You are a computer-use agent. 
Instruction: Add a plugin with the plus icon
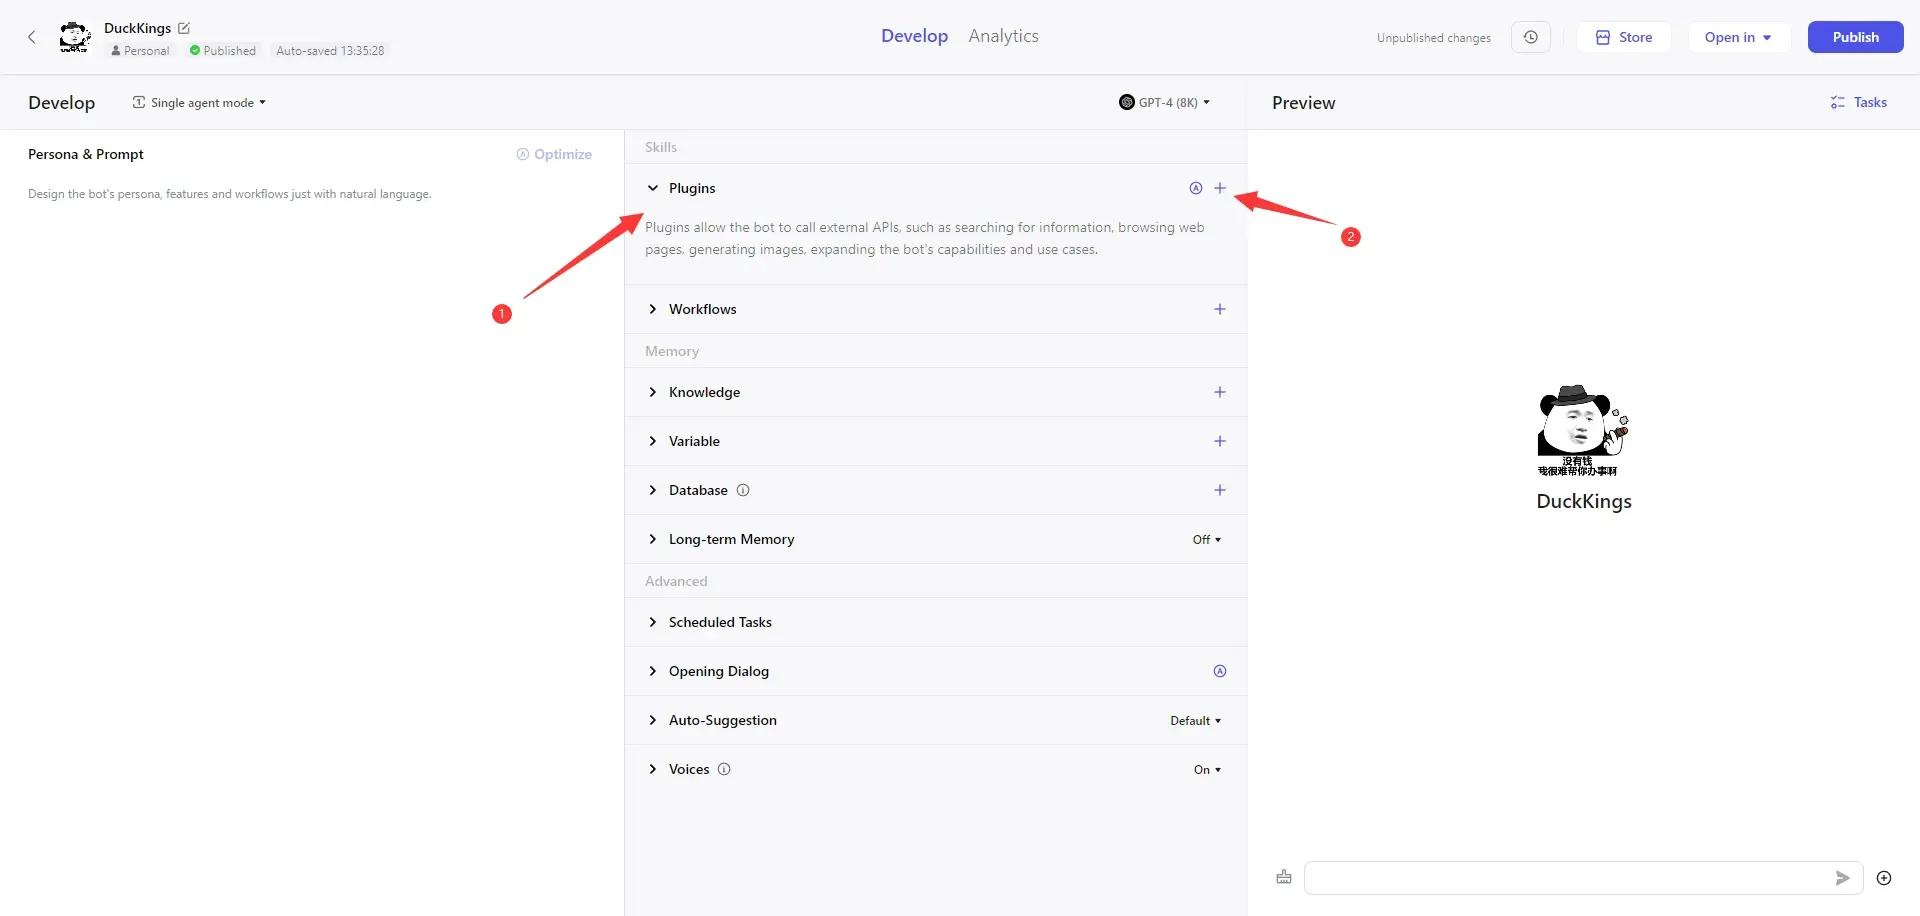coord(1220,188)
